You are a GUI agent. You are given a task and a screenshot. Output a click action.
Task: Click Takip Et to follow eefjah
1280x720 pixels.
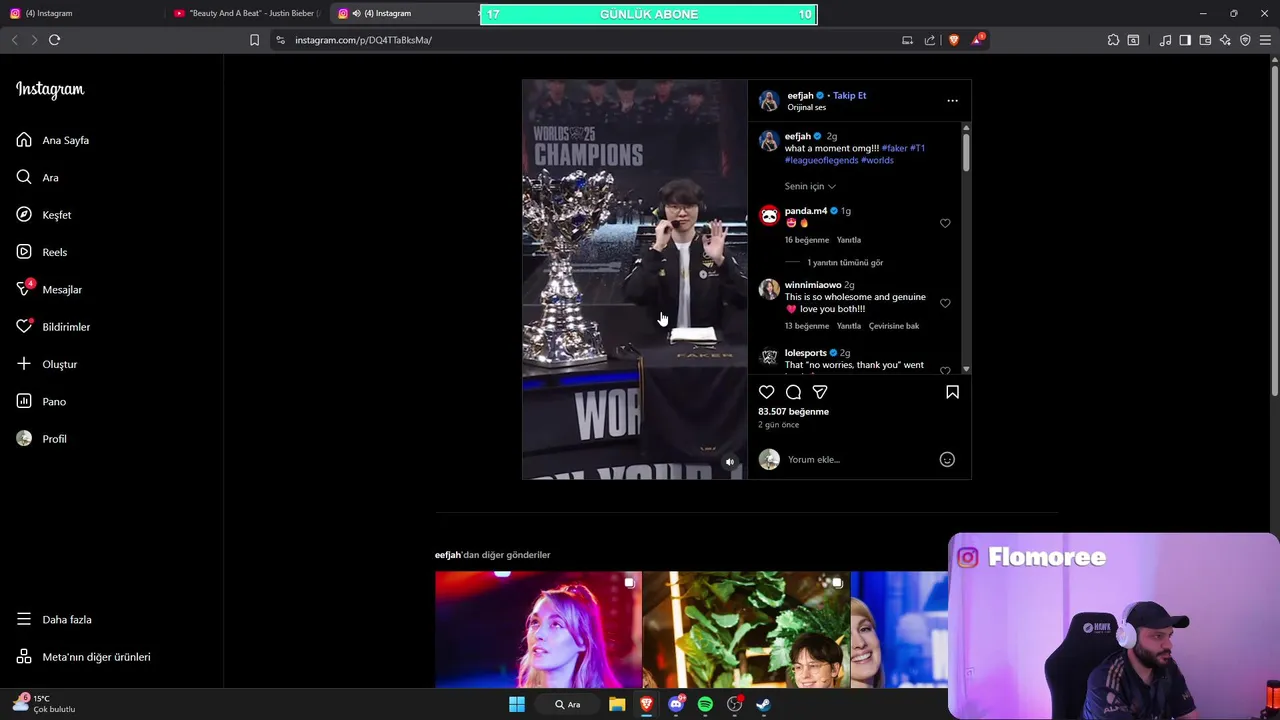click(850, 95)
